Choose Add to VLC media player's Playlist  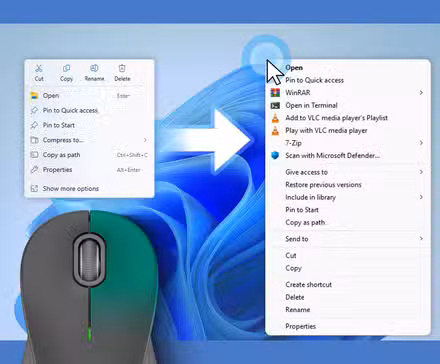pyautogui.click(x=336, y=118)
